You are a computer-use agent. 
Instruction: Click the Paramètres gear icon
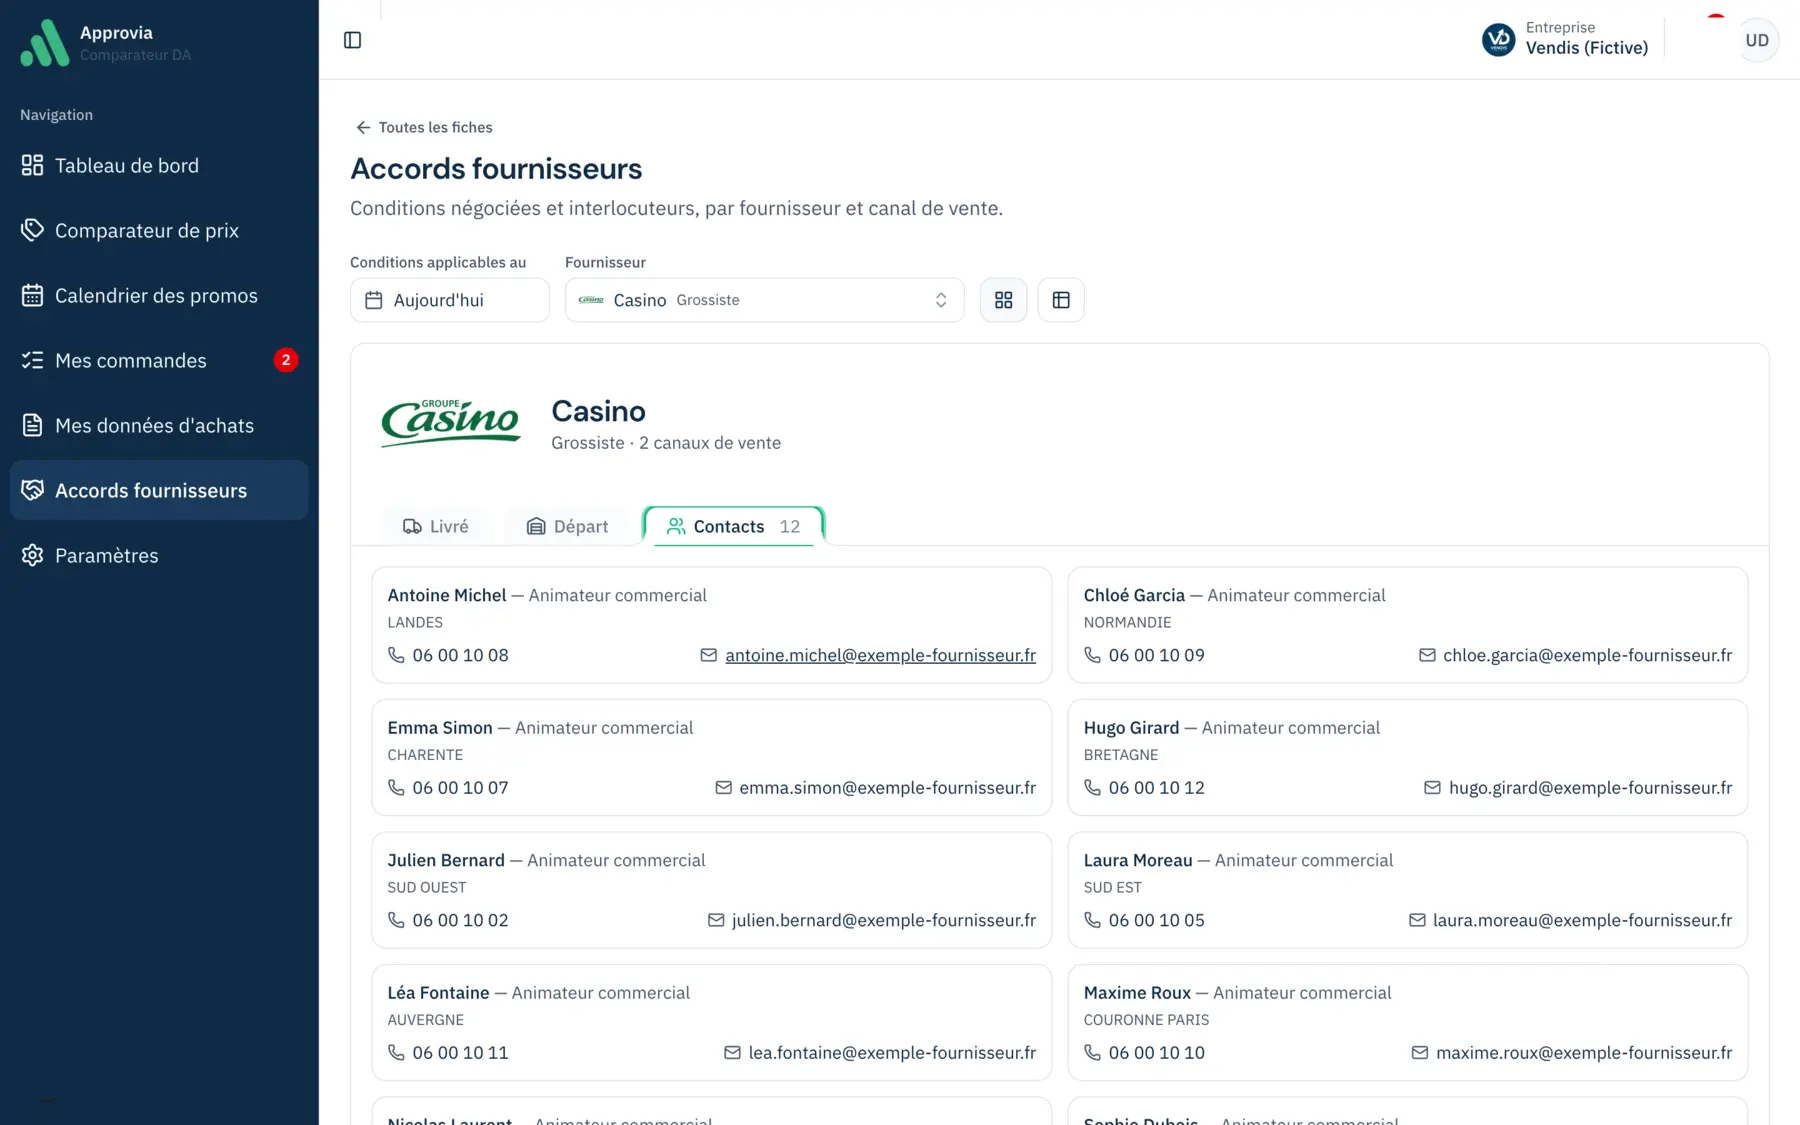point(32,555)
